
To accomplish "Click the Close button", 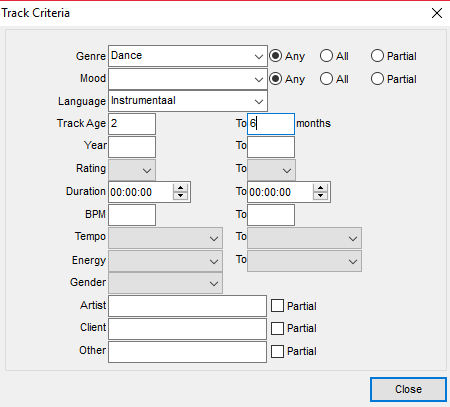I will click(408, 389).
